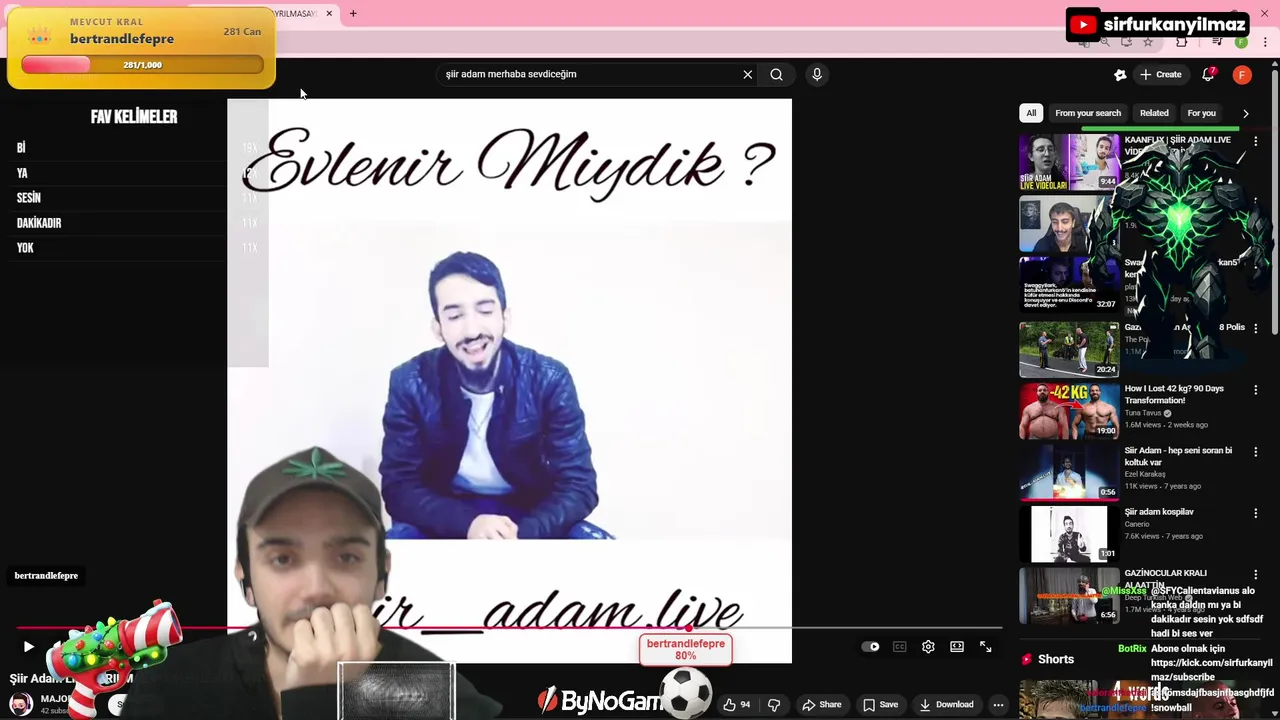Close the current browser tab

click(x=329, y=14)
